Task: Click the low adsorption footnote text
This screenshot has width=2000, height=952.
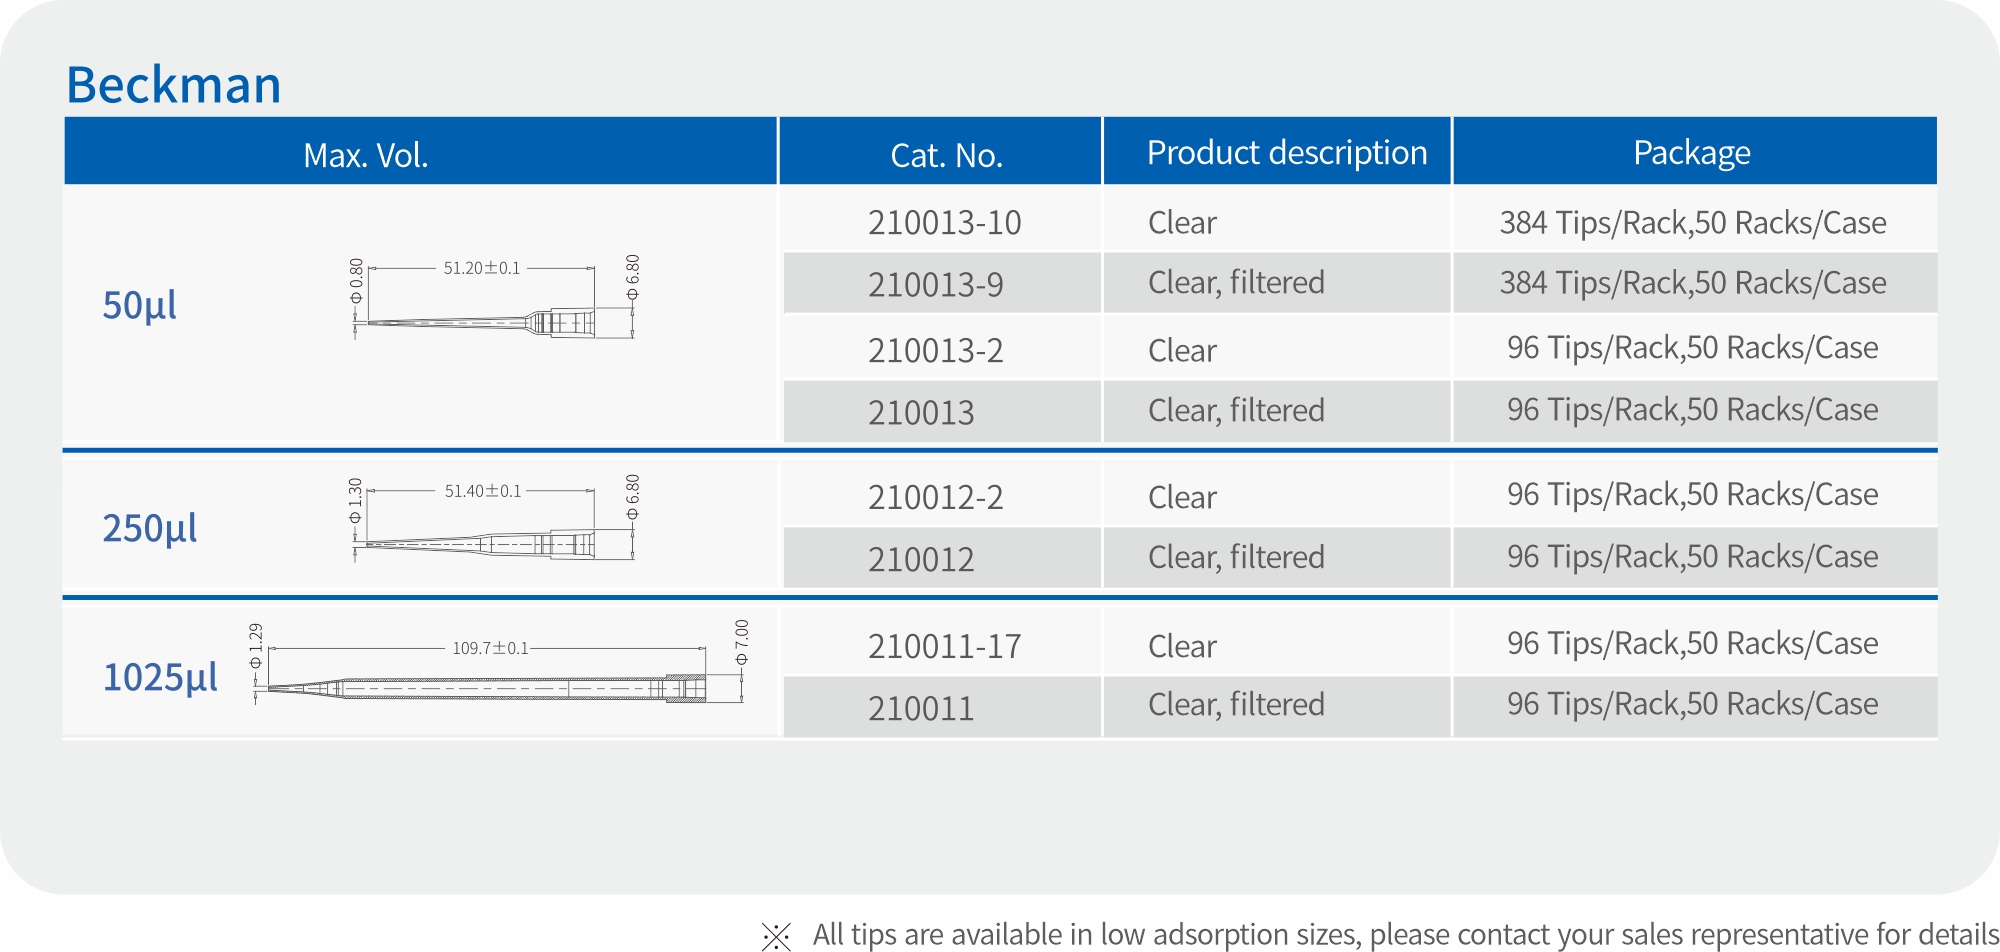Action: pos(1404,935)
